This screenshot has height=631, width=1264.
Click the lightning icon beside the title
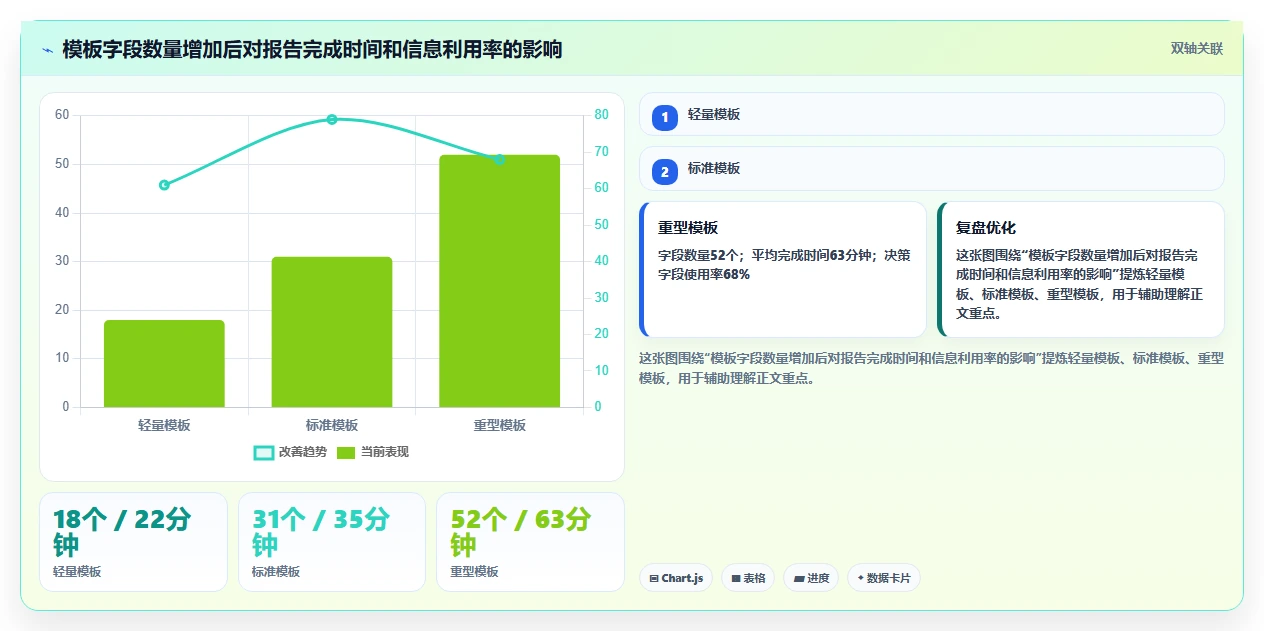tap(48, 50)
